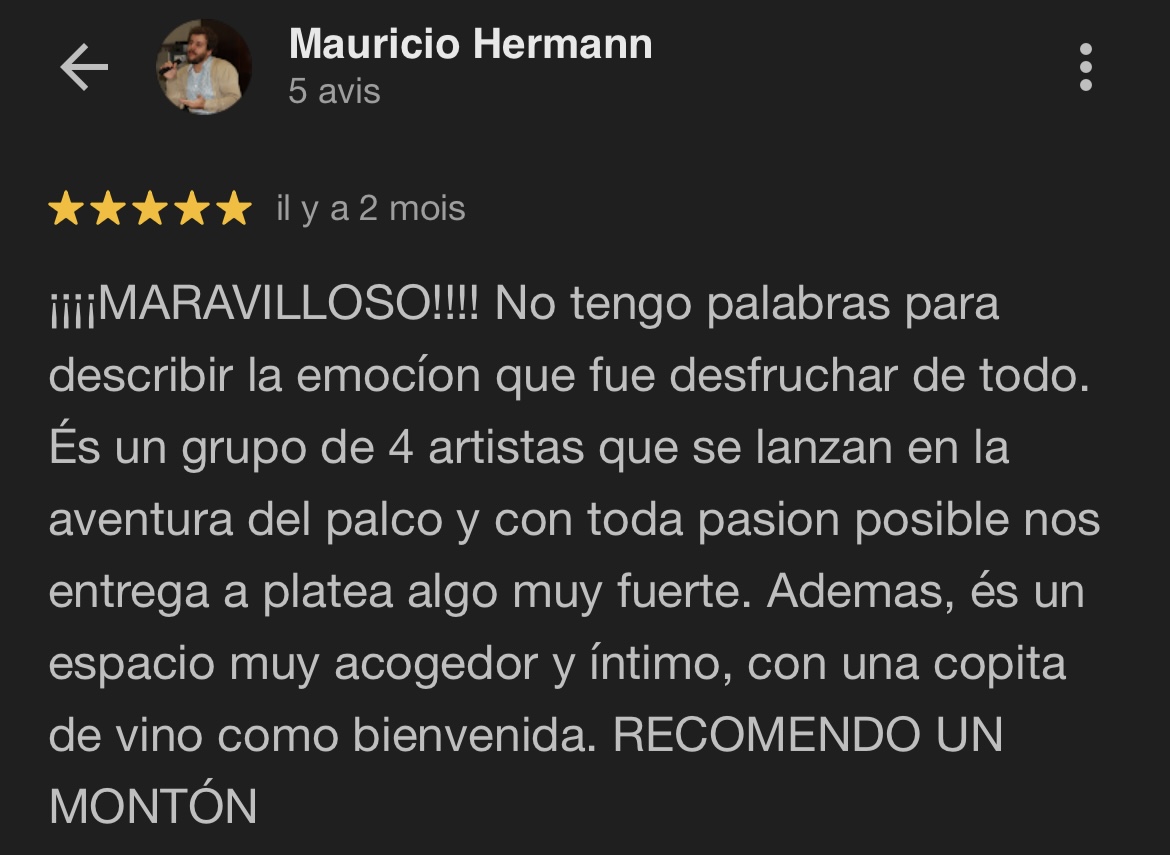Click the text 'describir la emocíon'
1170x855 pixels.
tap(265, 375)
